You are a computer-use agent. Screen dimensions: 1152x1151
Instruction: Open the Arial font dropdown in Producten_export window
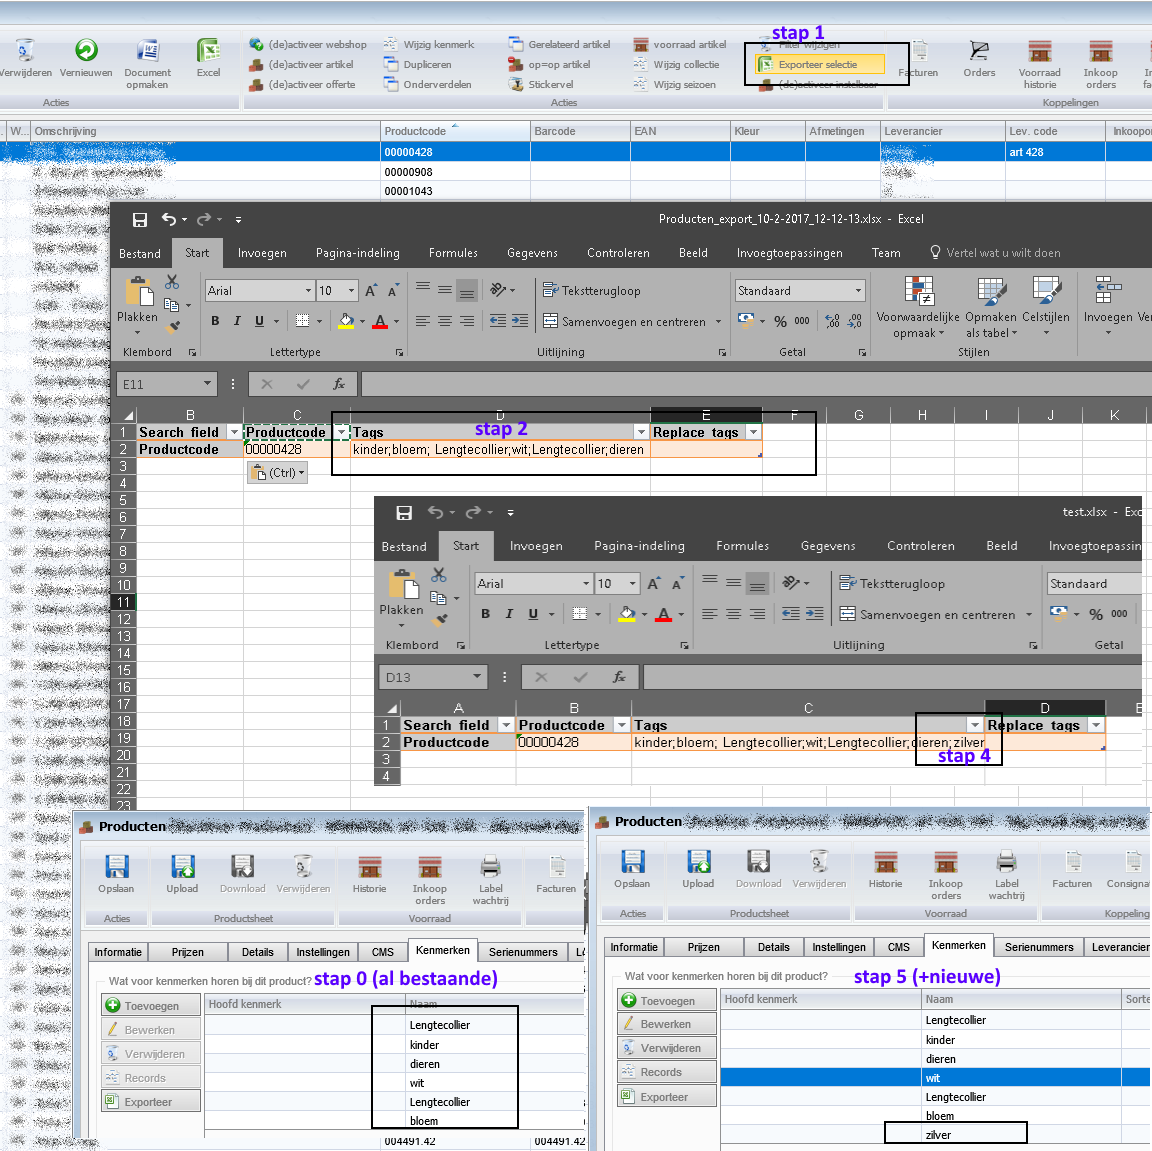[308, 291]
